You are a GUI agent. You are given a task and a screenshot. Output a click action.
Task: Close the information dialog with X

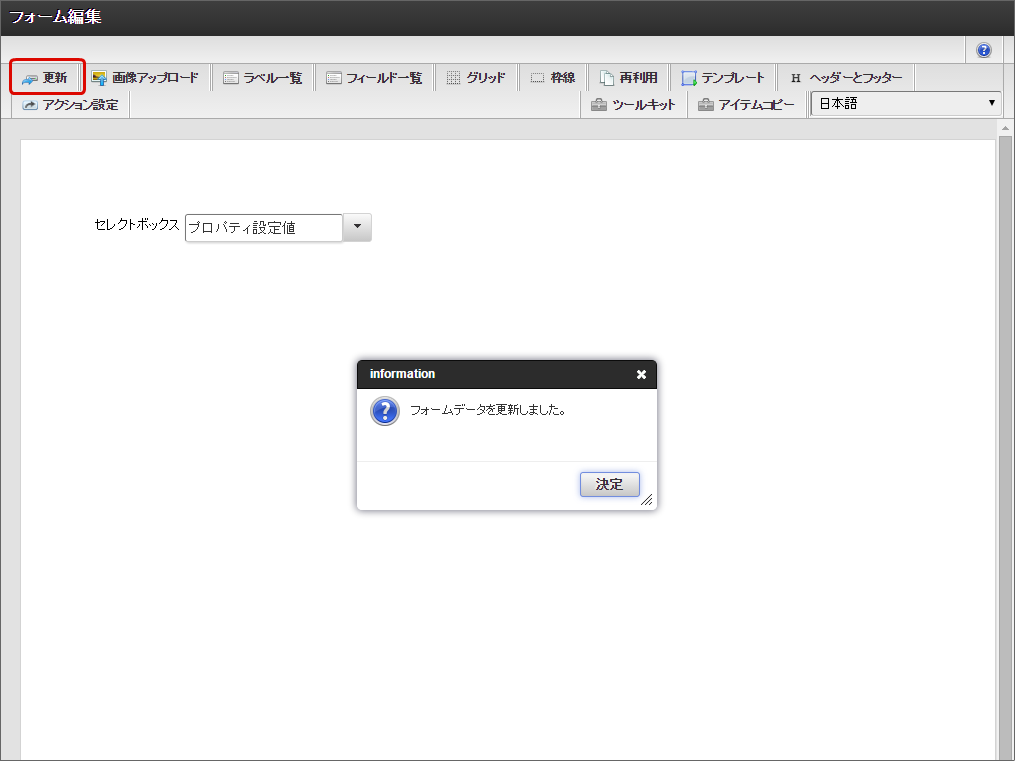tap(641, 374)
